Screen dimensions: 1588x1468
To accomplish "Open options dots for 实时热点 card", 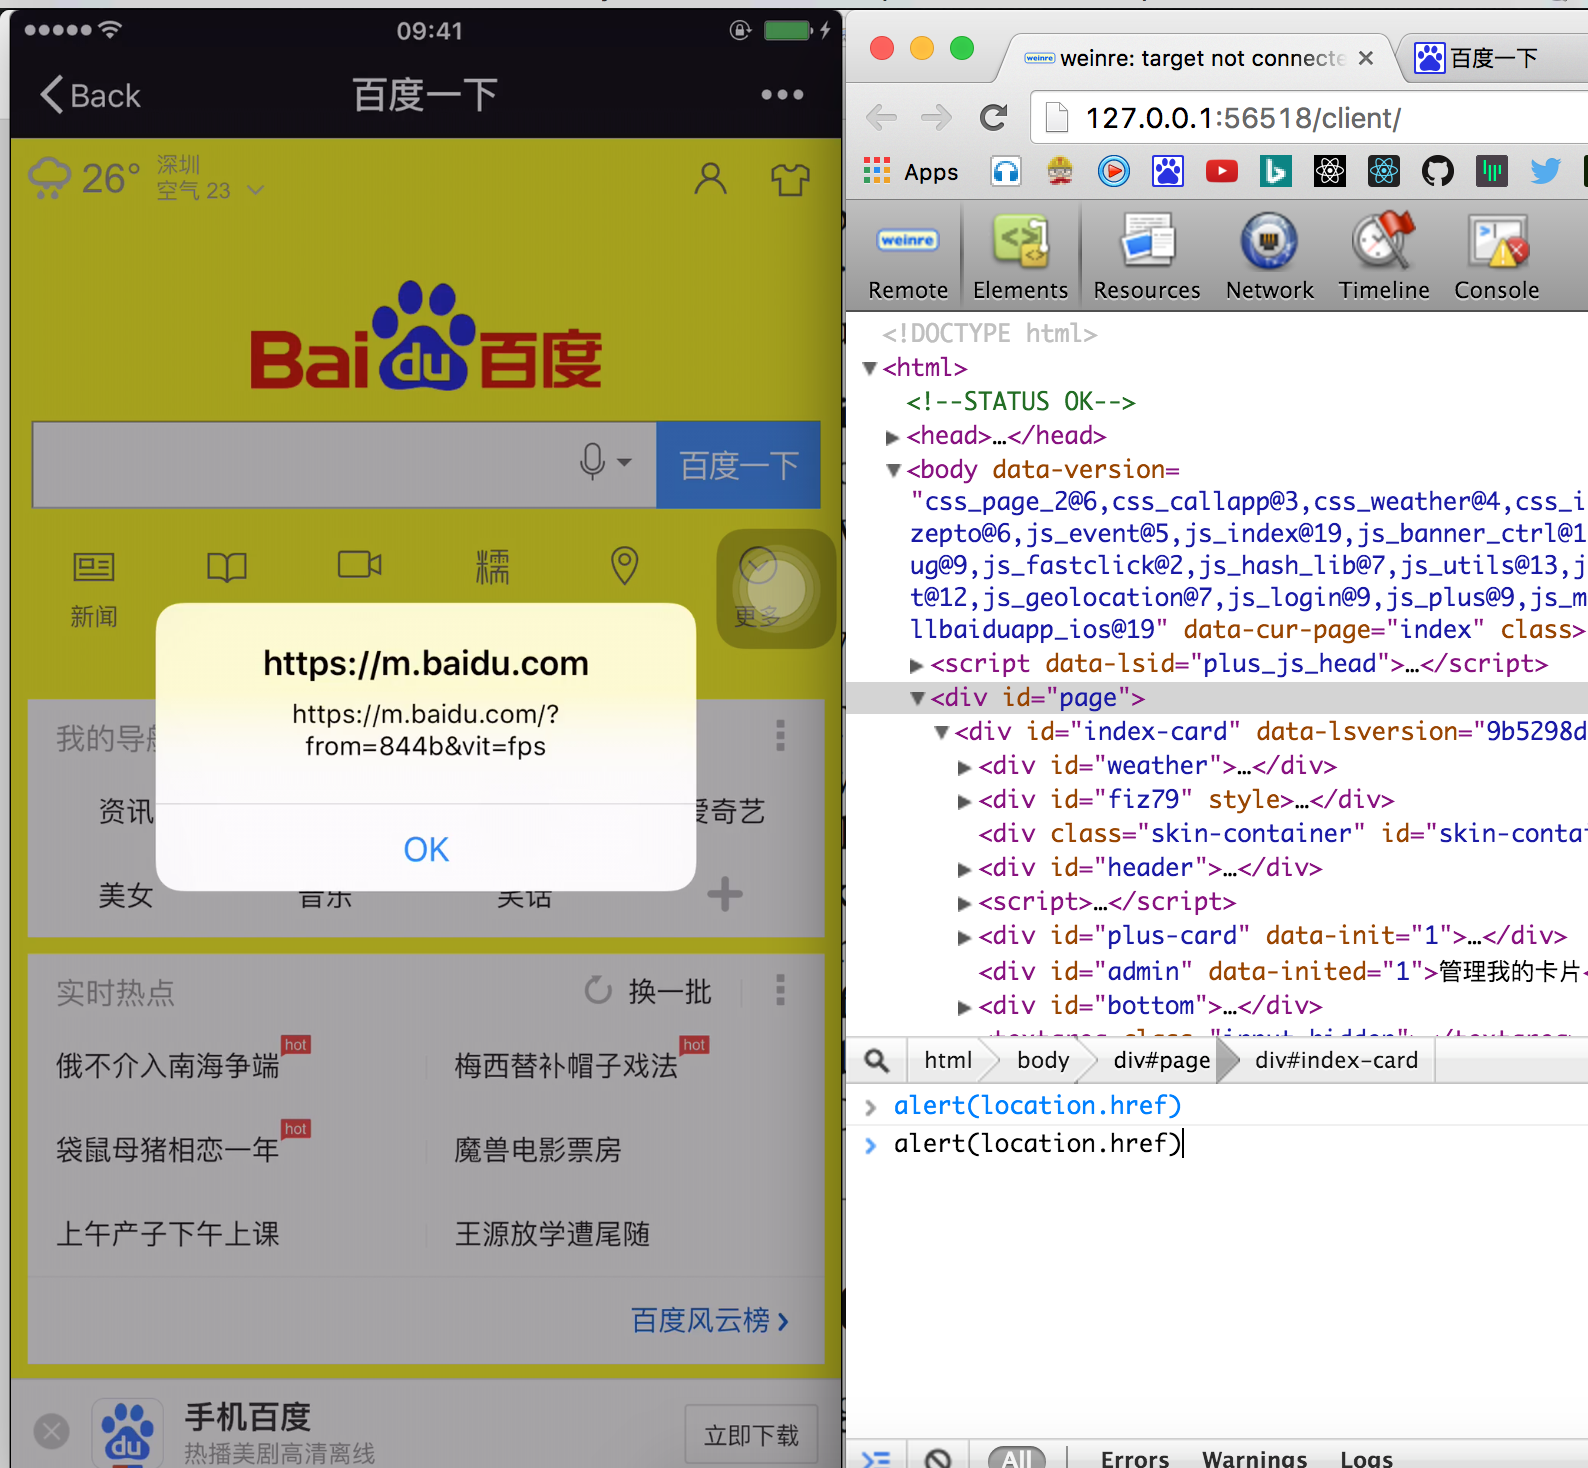I will (x=781, y=990).
